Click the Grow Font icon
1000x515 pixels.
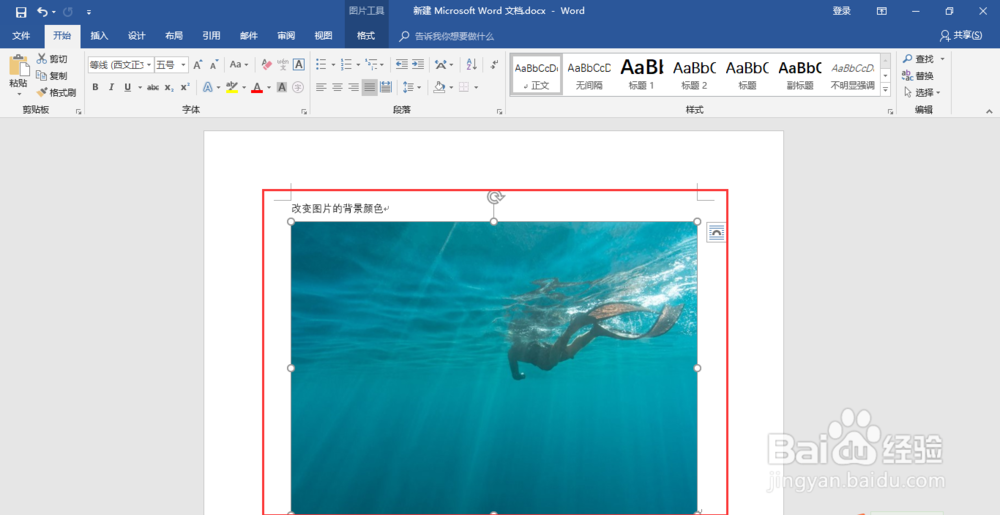pyautogui.click(x=198, y=64)
